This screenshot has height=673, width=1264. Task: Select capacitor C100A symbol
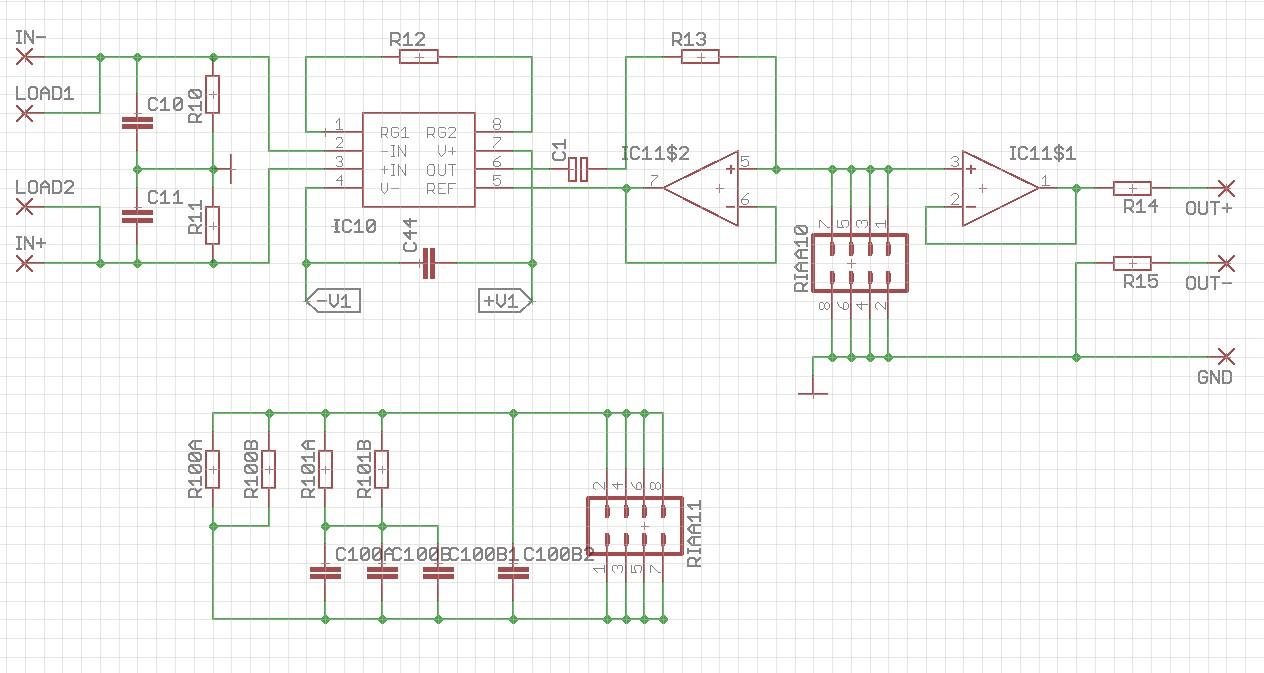tap(325, 573)
